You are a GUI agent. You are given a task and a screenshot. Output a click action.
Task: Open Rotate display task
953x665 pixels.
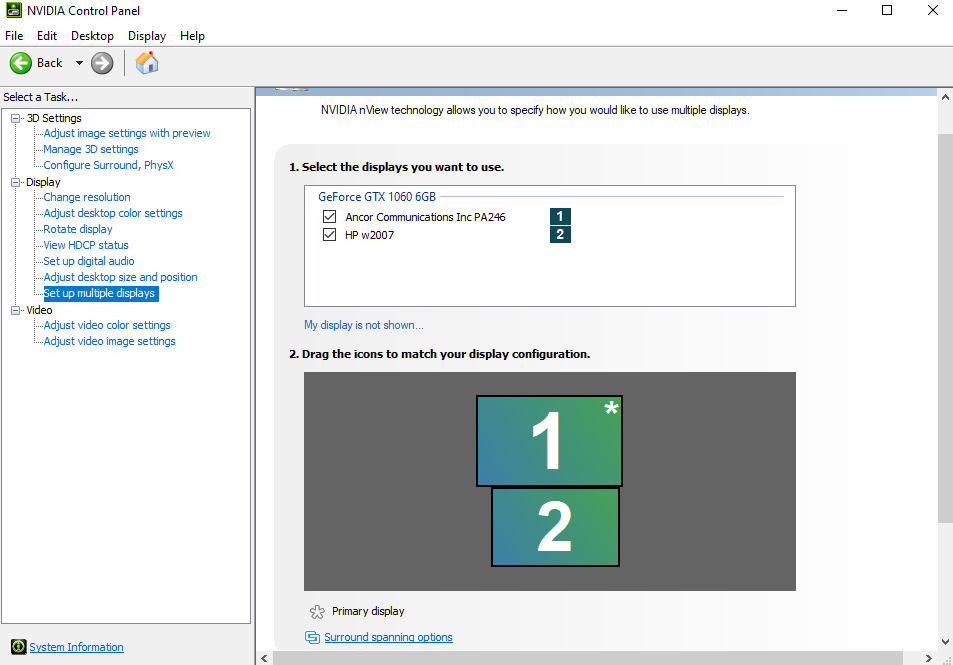78,229
